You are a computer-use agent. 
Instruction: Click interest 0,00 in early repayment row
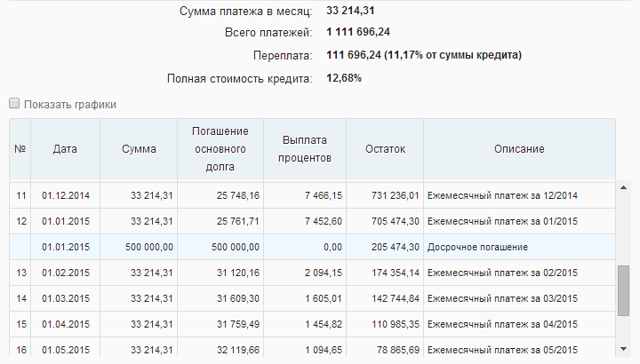tap(333, 247)
